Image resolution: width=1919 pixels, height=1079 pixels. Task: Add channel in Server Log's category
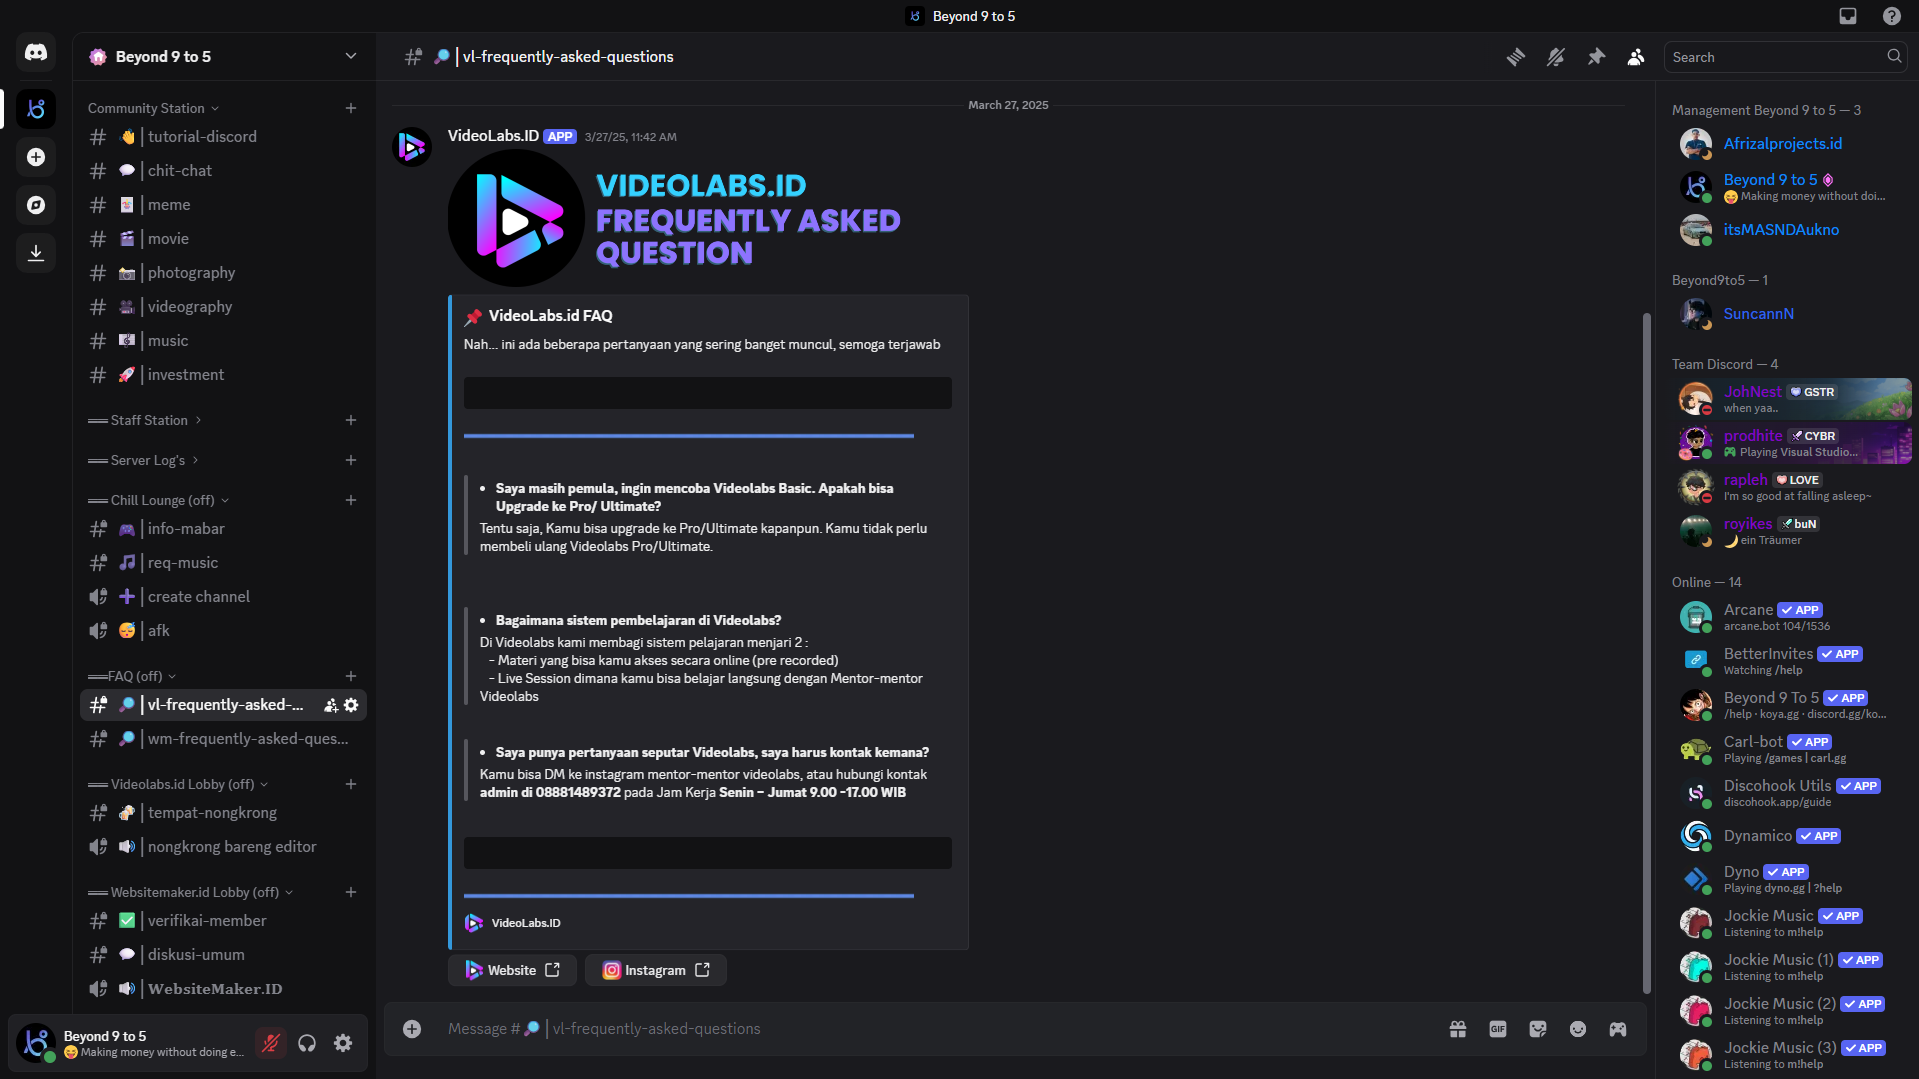click(351, 460)
